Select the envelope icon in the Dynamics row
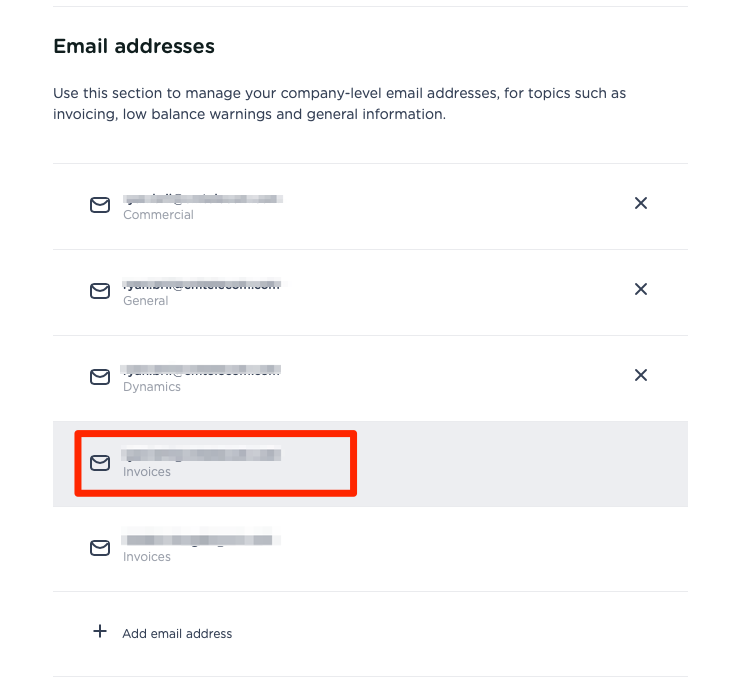Viewport: 752px width, 681px height. point(100,377)
